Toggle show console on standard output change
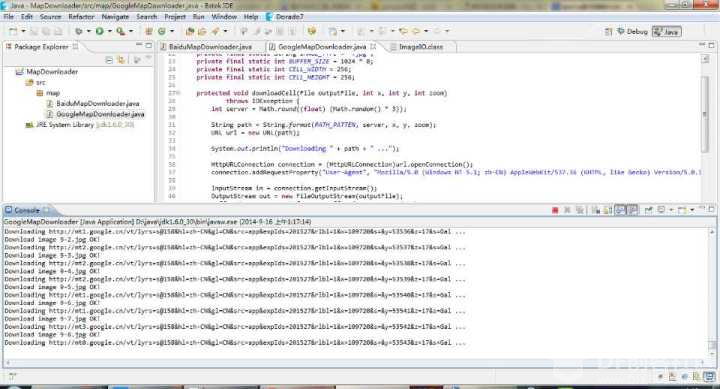The image size is (720, 389). tap(620, 210)
